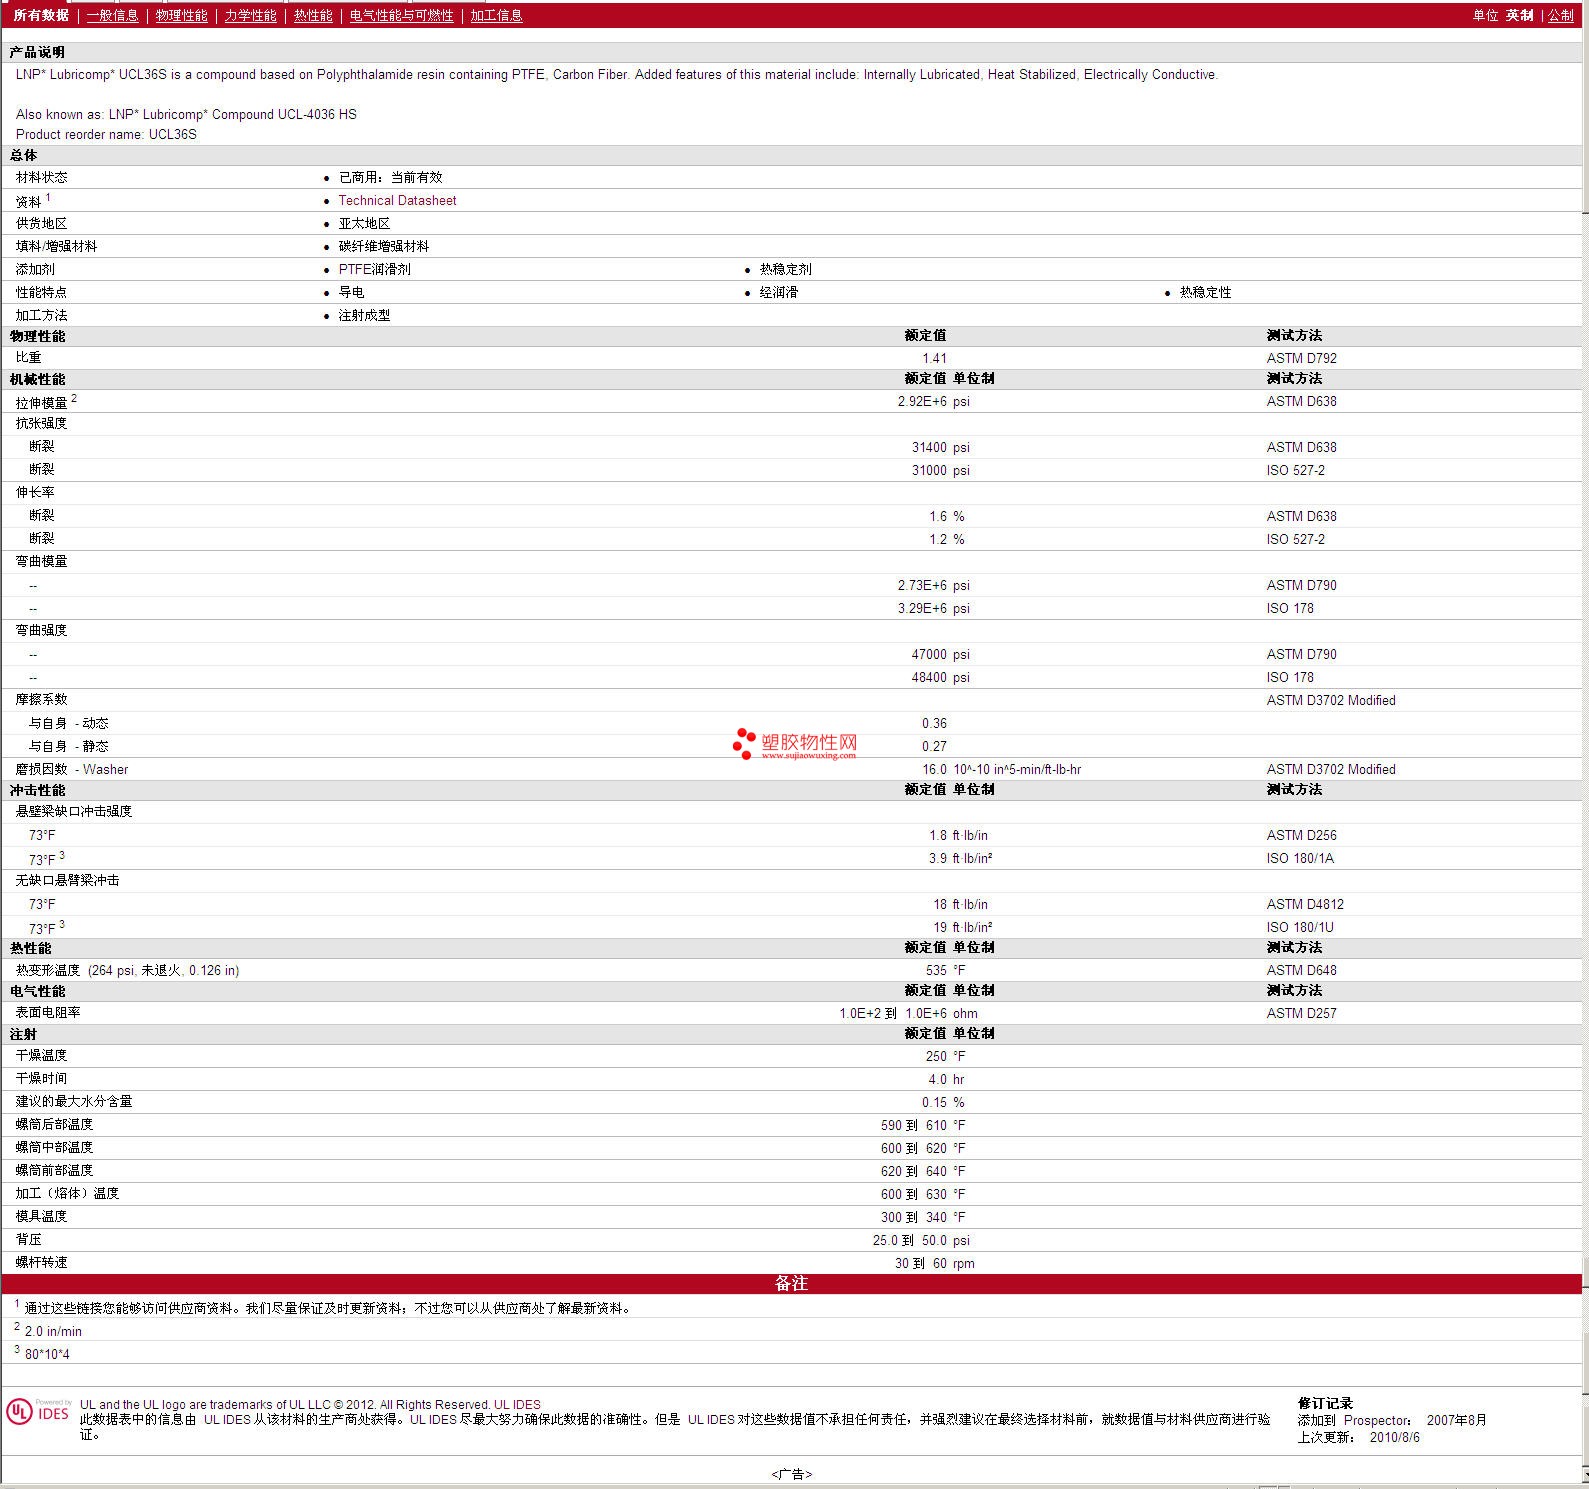Screen dimensions: 1589x1489
Task: Click the PTFE润滑剂 additive entry
Action: tap(374, 269)
